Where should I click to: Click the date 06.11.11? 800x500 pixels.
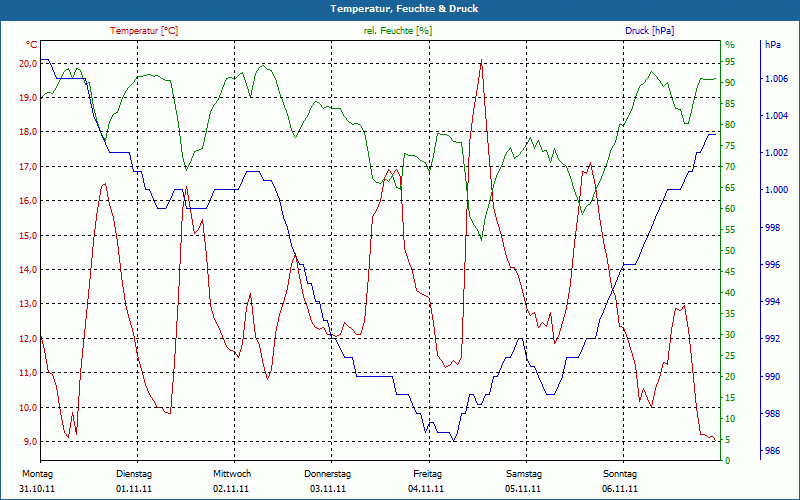tap(620, 489)
